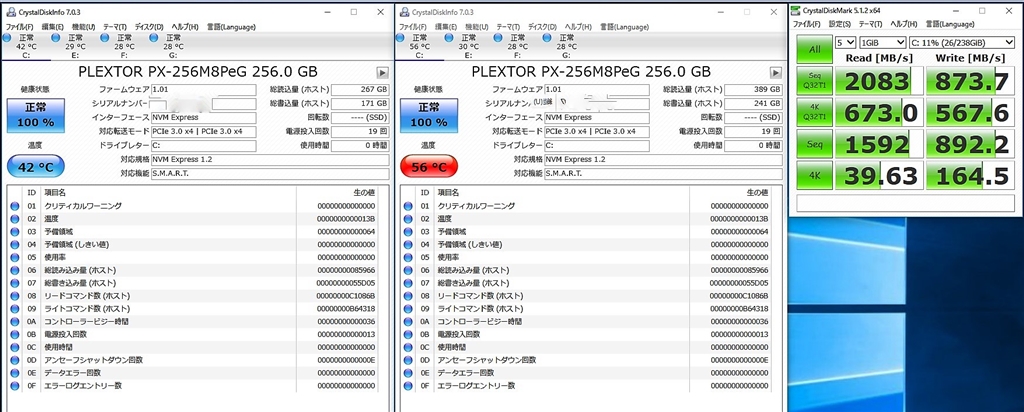Click status circle of row 08 in 56 °C window

point(408,296)
